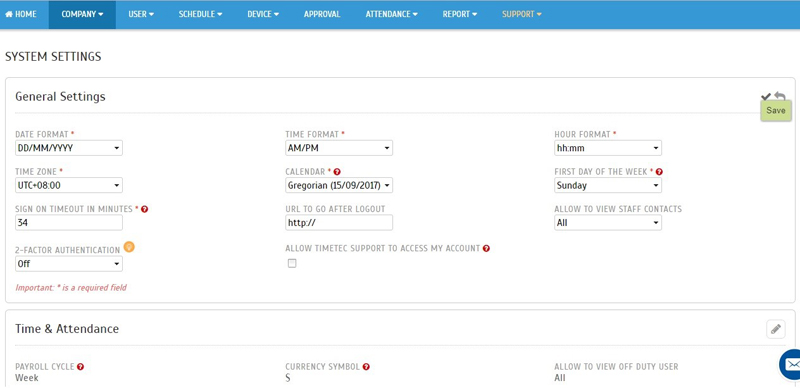Open the Schedule menu
This screenshot has width=800, height=388.
point(201,14)
